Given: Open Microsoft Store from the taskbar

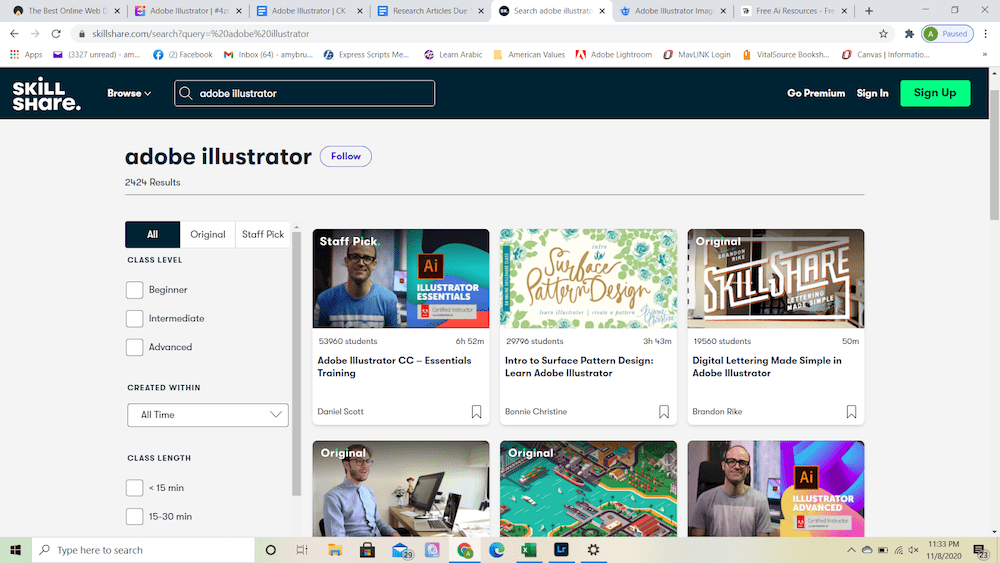Looking at the screenshot, I should point(367,550).
